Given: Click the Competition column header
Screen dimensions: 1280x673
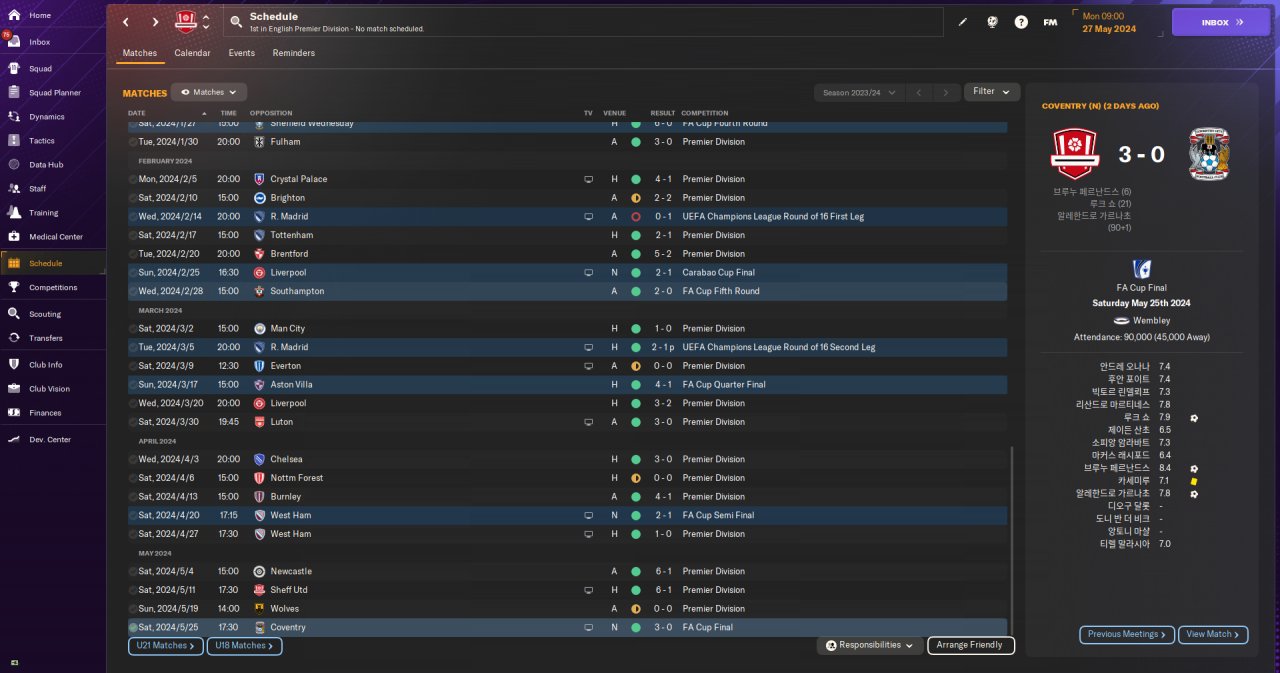Looking at the screenshot, I should [x=705, y=113].
